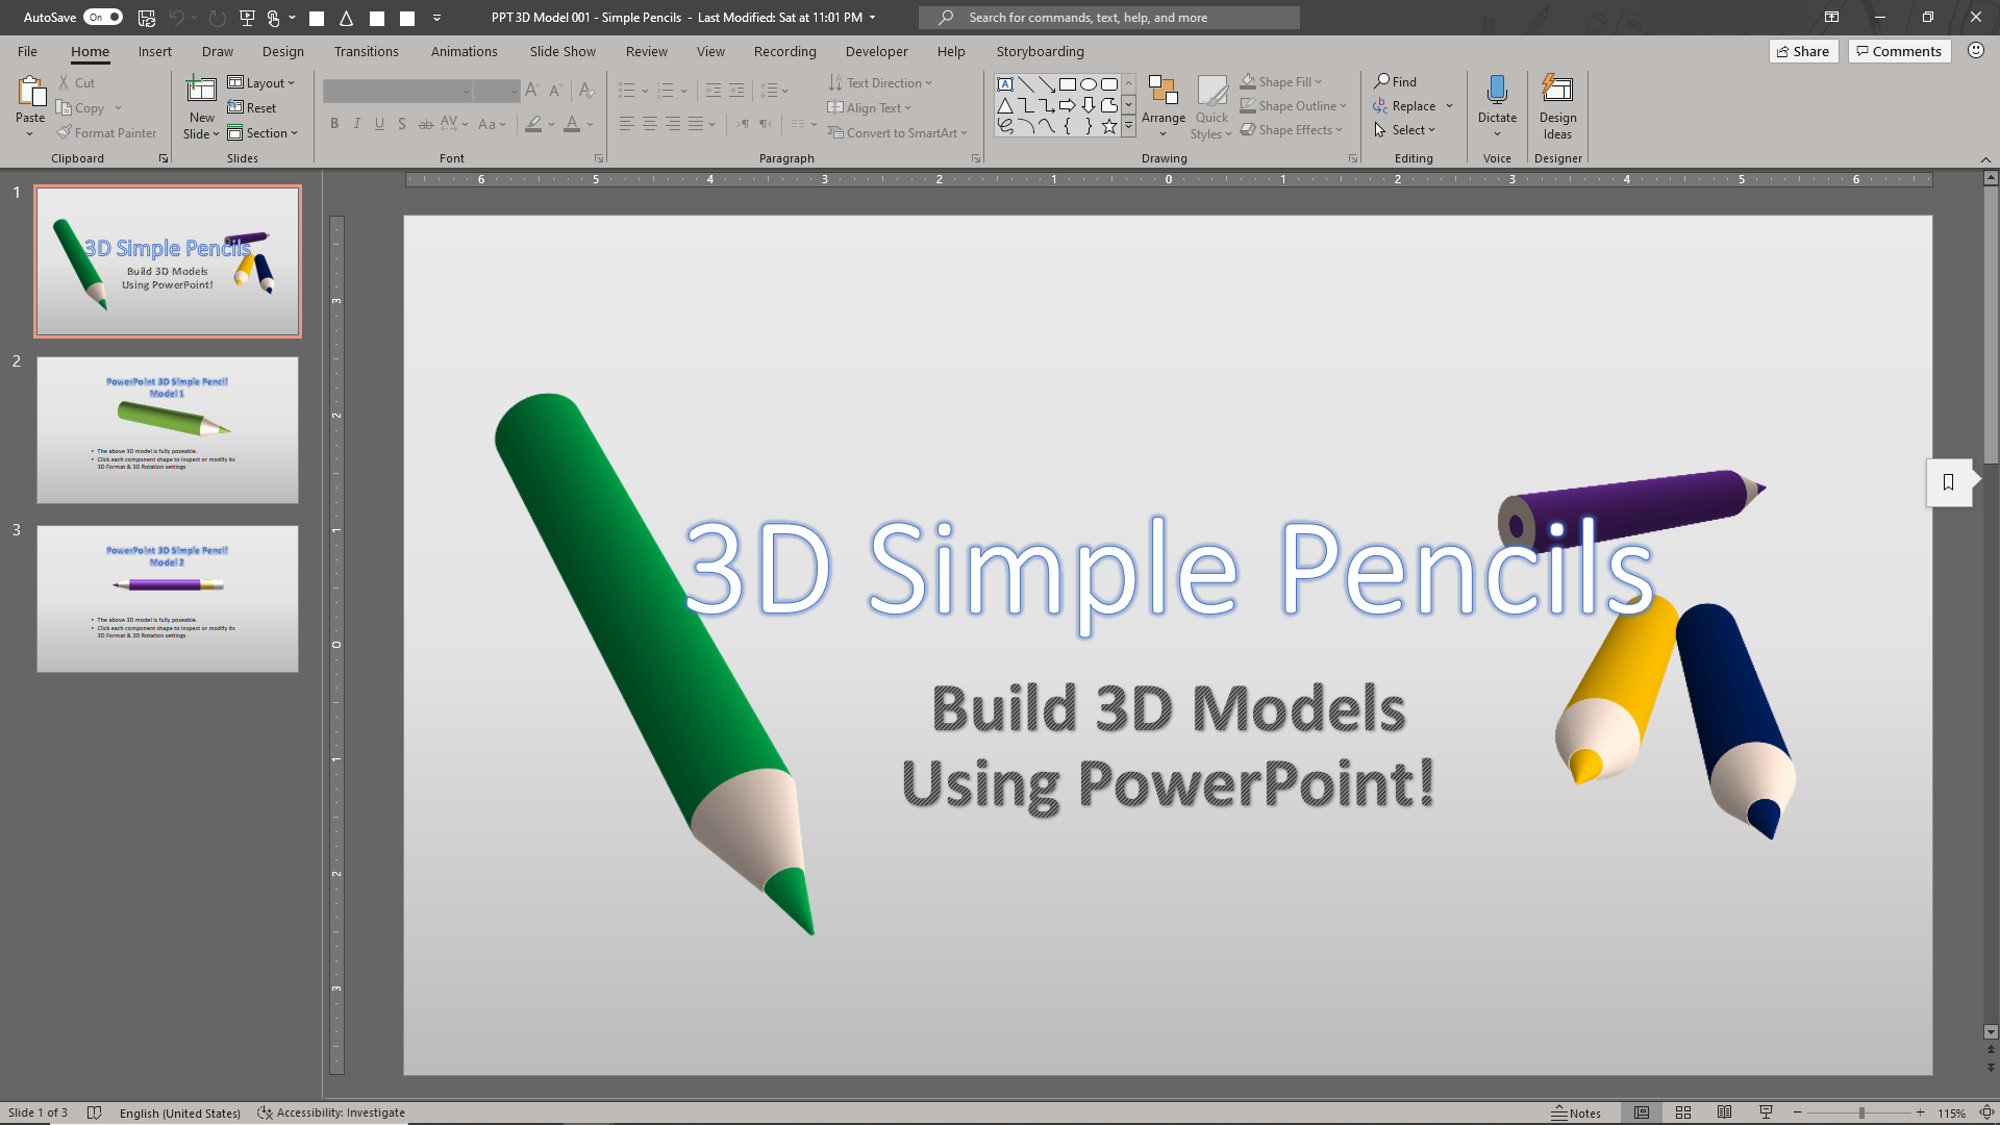Click the Dictate microphone icon
Image resolution: width=2000 pixels, height=1125 pixels.
tap(1496, 91)
